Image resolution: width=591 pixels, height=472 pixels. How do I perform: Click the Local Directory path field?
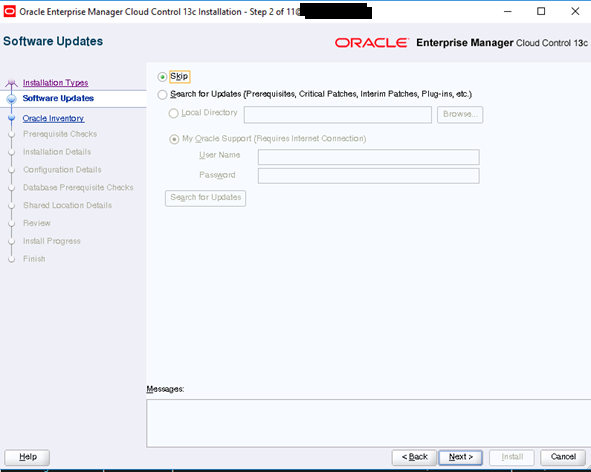[x=338, y=115]
